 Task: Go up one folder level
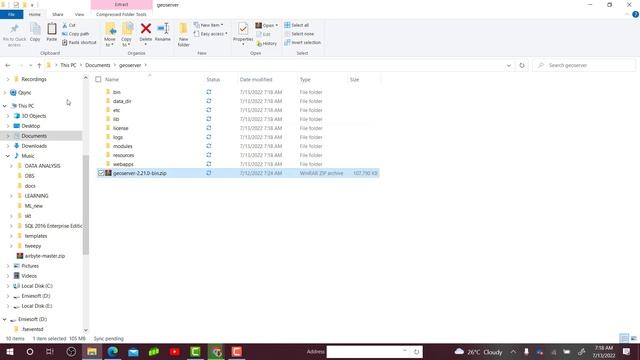point(39,65)
